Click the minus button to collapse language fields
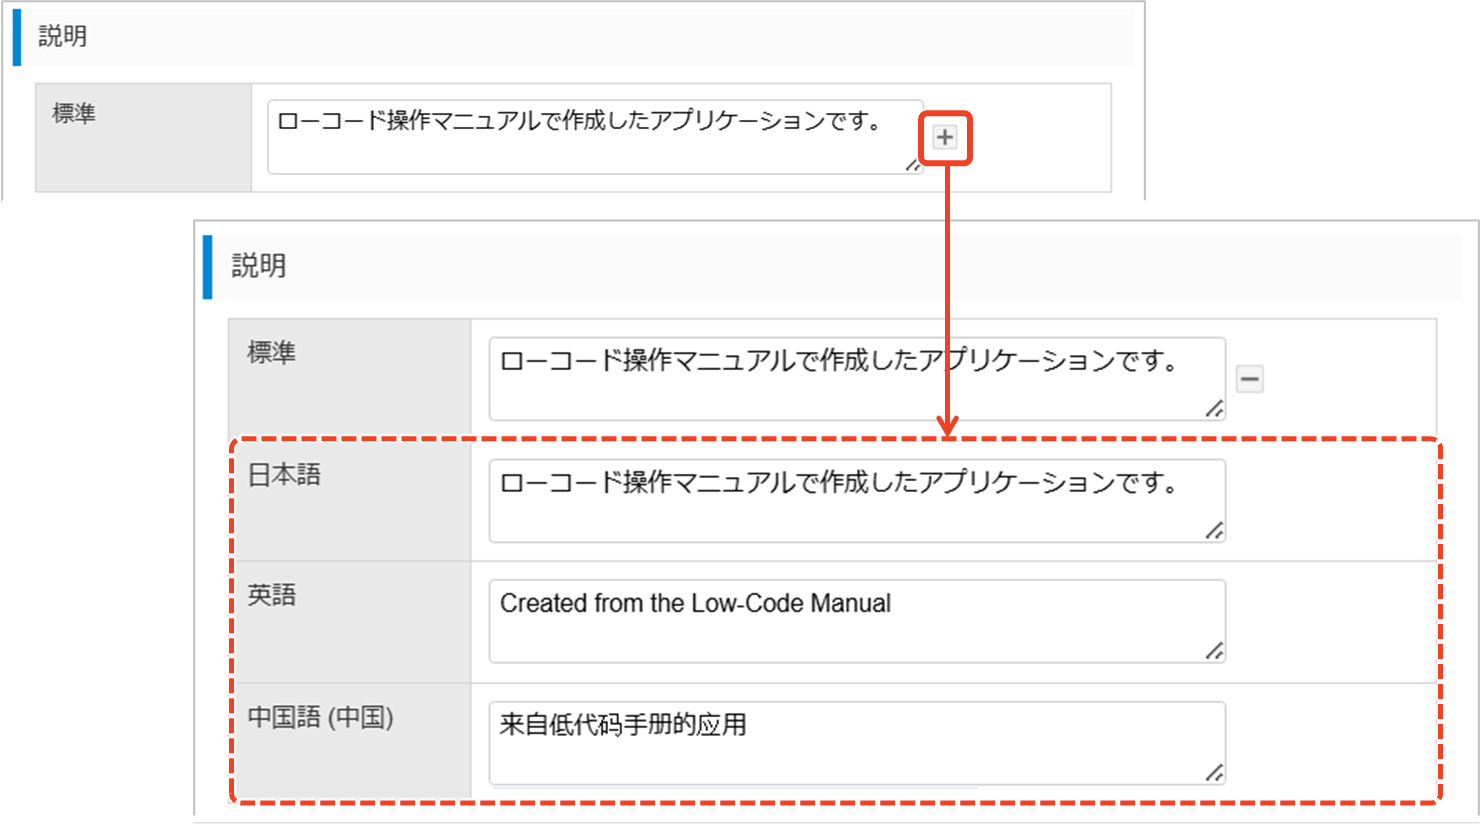This screenshot has height=827, width=1484. 1249,379
